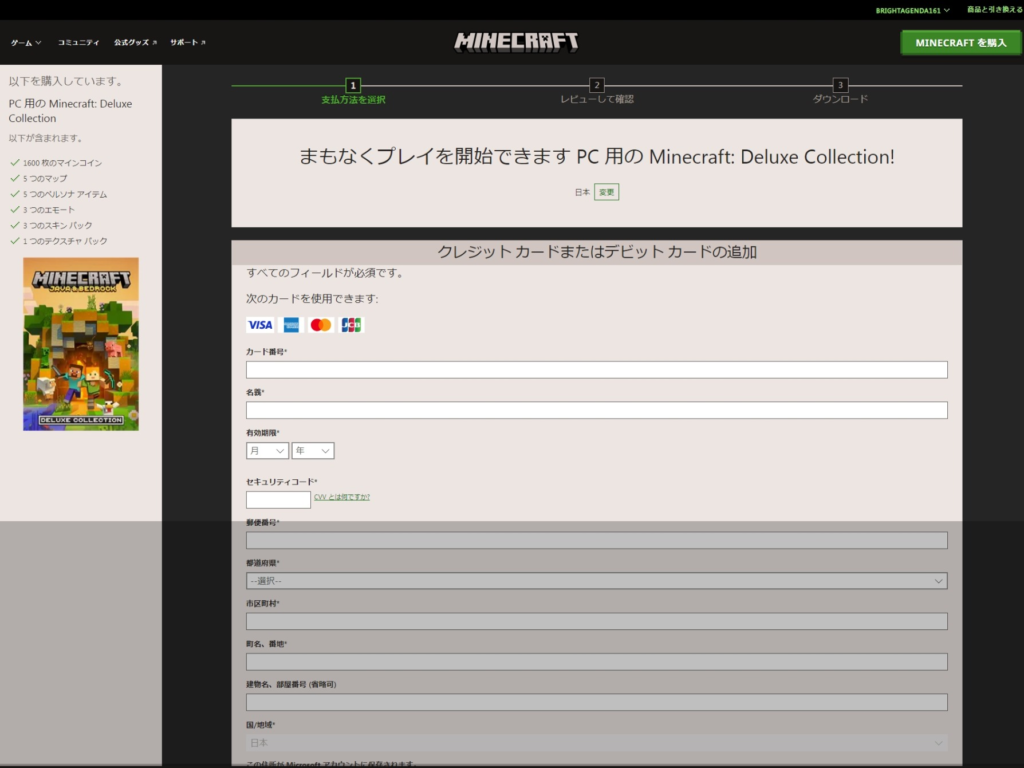
Task: Focus the カード番号 input field
Action: (x=597, y=370)
